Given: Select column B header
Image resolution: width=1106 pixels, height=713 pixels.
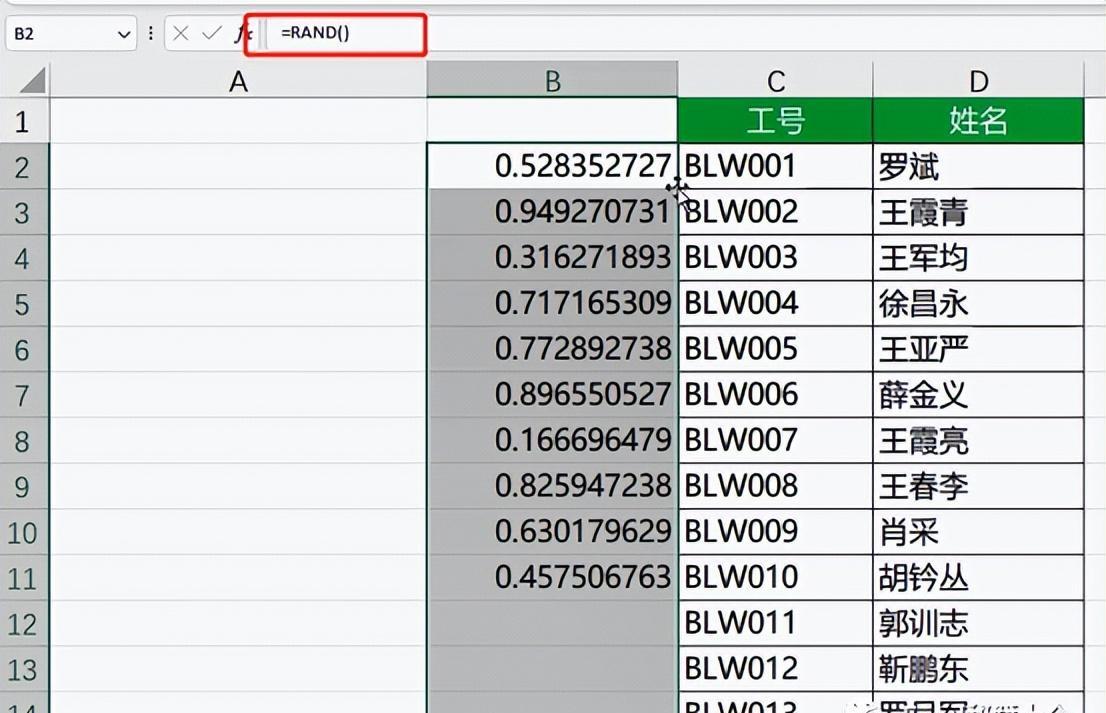Looking at the screenshot, I should (x=552, y=80).
